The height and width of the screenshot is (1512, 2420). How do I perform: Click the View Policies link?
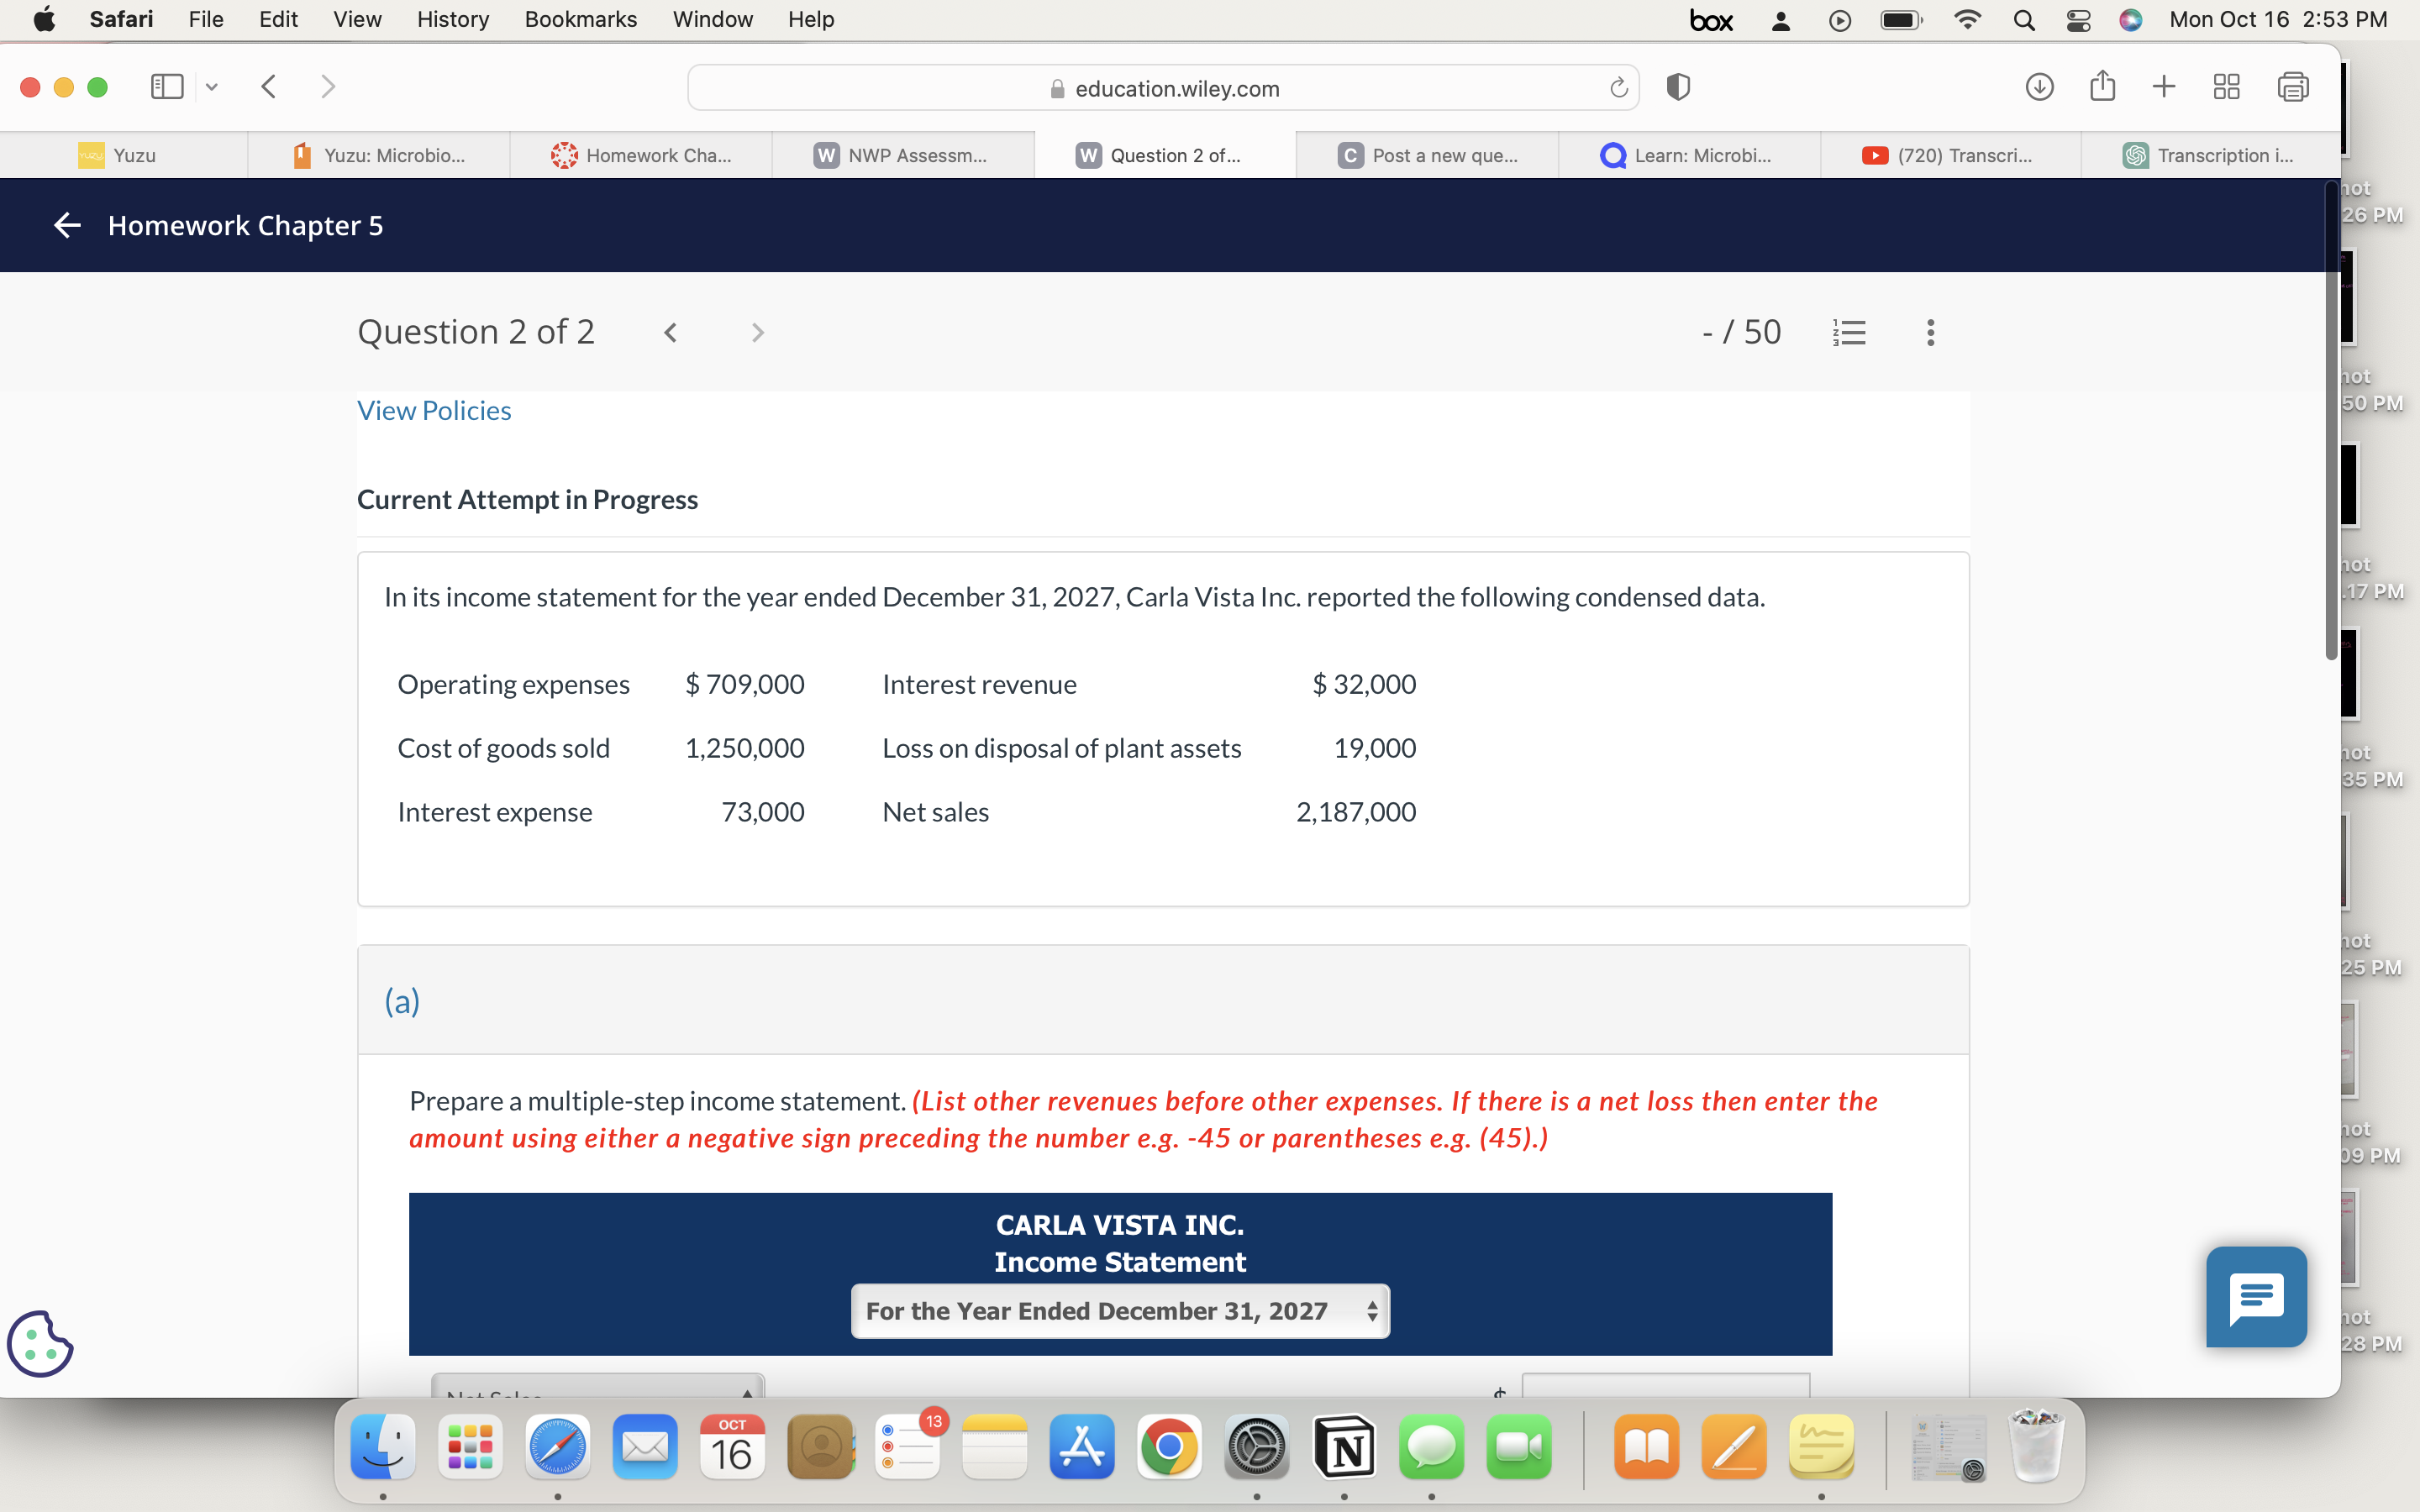coord(434,410)
